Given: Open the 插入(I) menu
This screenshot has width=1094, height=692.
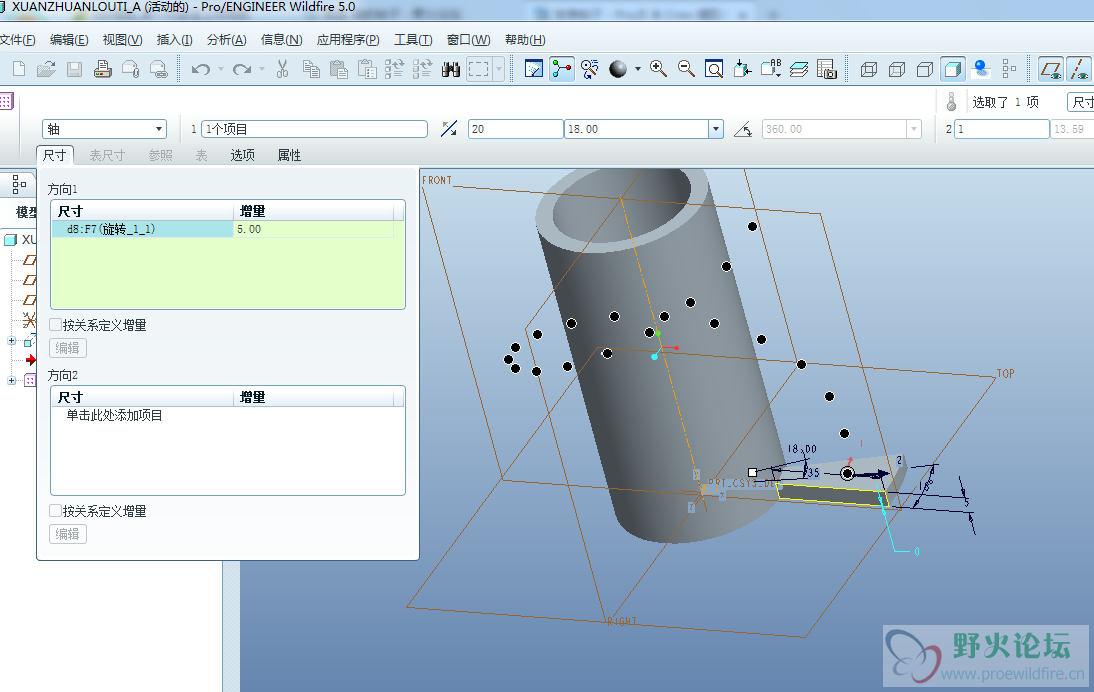Looking at the screenshot, I should point(174,40).
